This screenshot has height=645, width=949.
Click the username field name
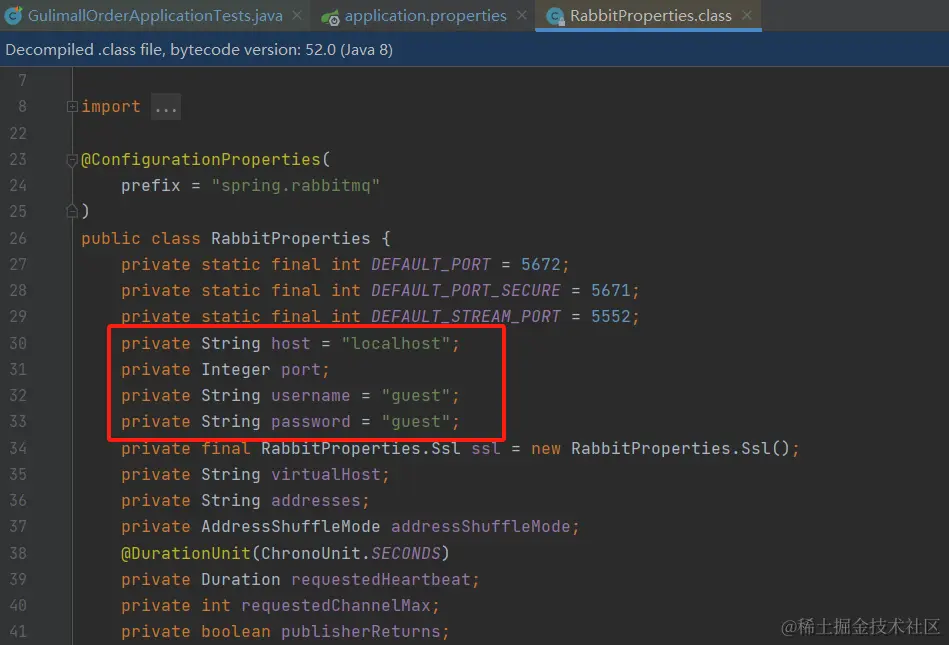(310, 396)
